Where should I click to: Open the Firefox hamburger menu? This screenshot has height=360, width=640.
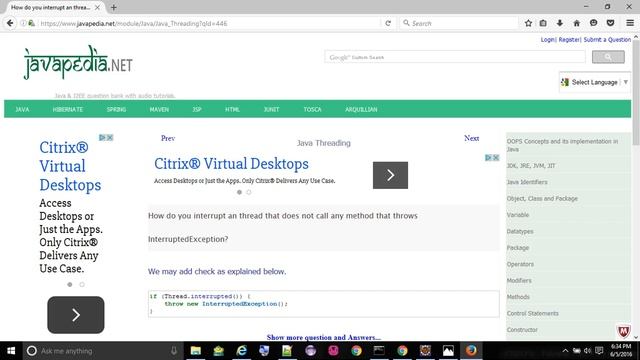(630, 23)
